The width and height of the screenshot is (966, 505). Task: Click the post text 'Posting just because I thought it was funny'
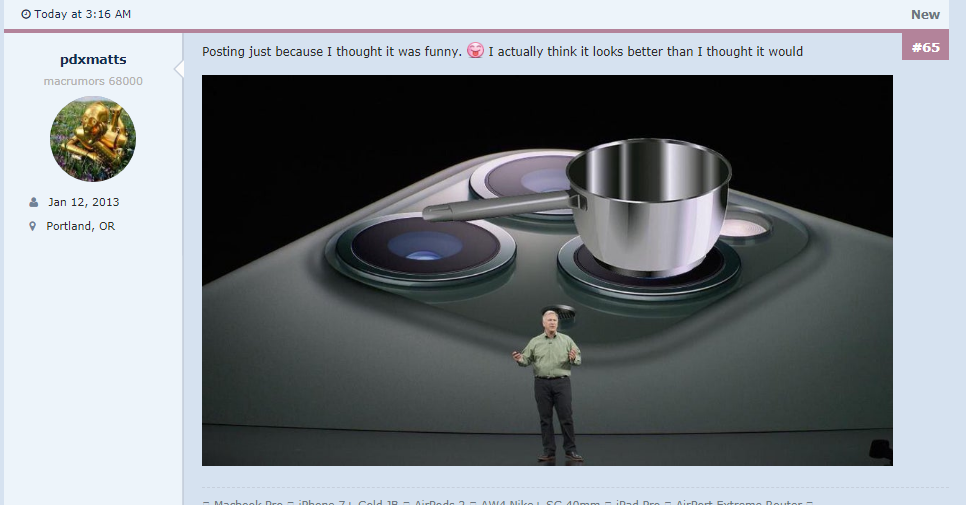[x=331, y=52]
